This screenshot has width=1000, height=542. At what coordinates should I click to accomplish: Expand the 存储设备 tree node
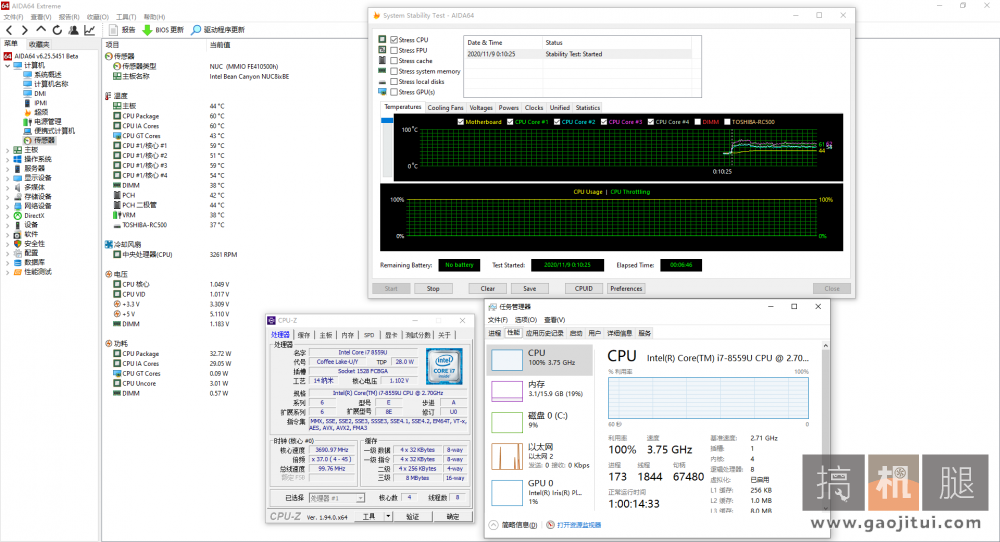[8, 196]
